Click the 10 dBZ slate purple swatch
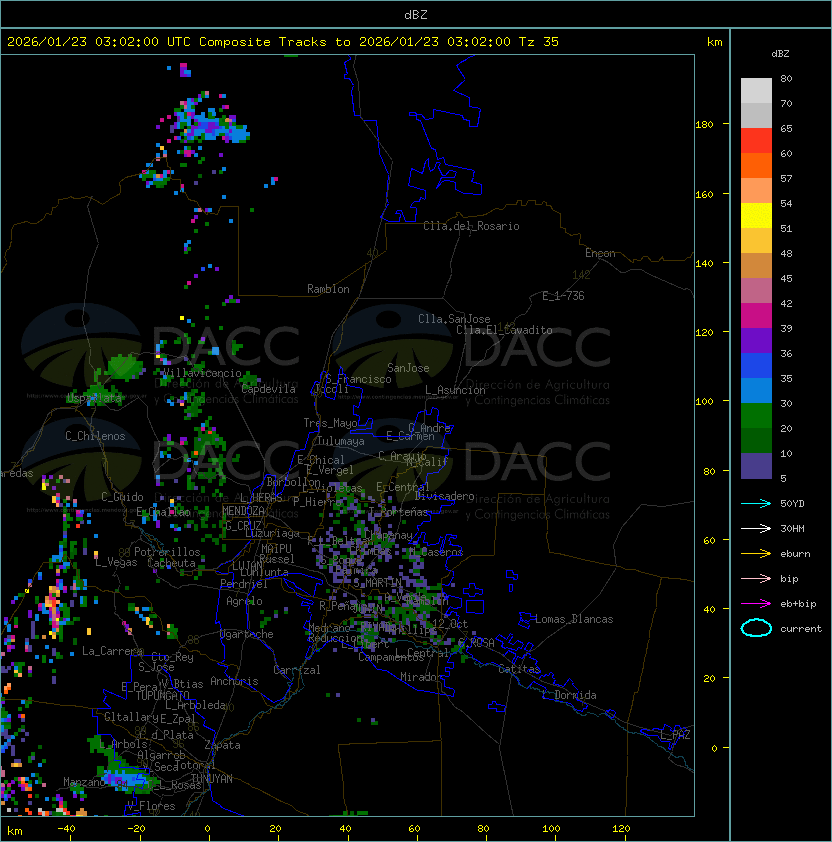 [756, 466]
